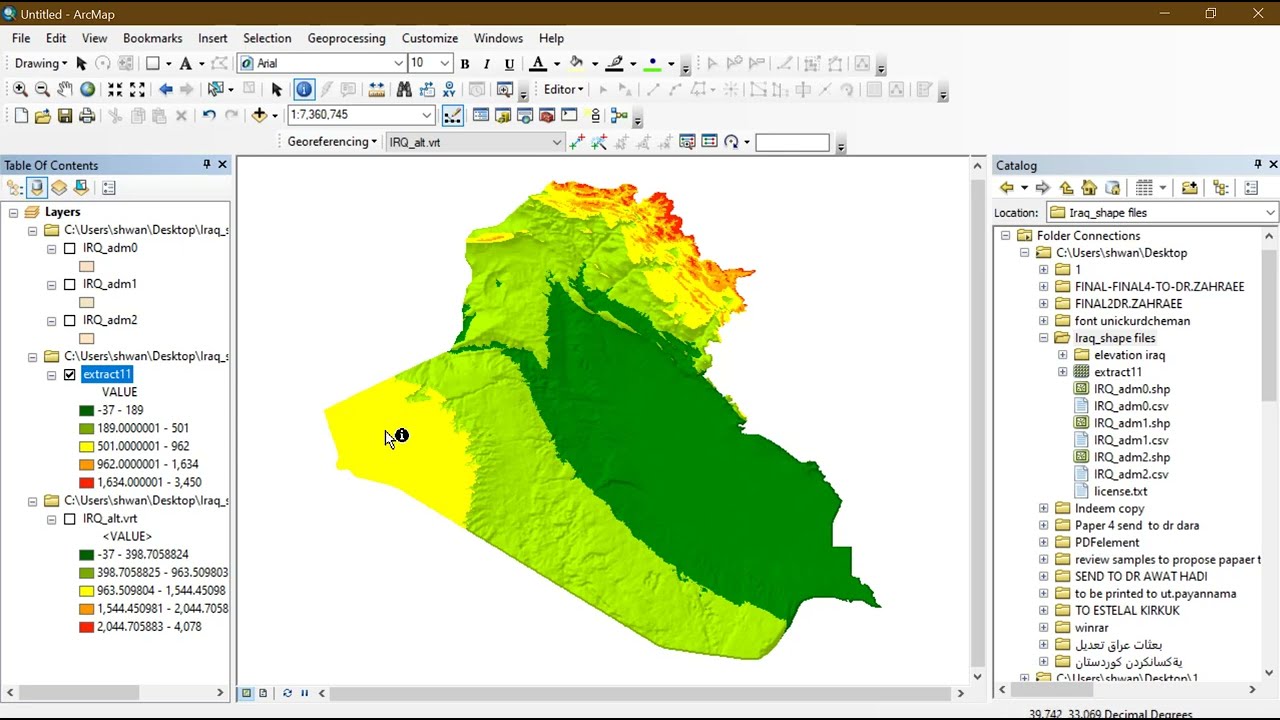Select the Zoom In tool

[20, 89]
